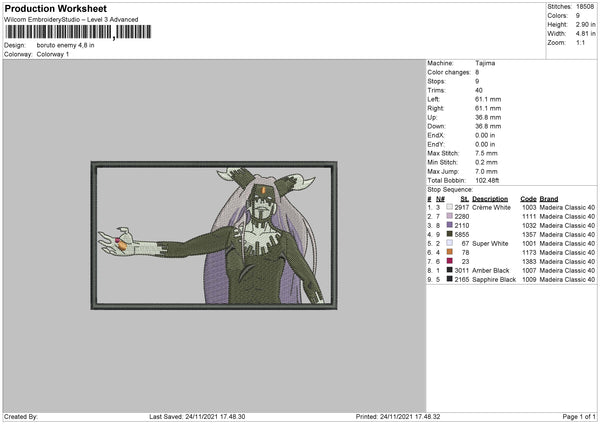Select the Sapphire Black color swatch
Viewport: 600px width, 424px height.
click(449, 279)
